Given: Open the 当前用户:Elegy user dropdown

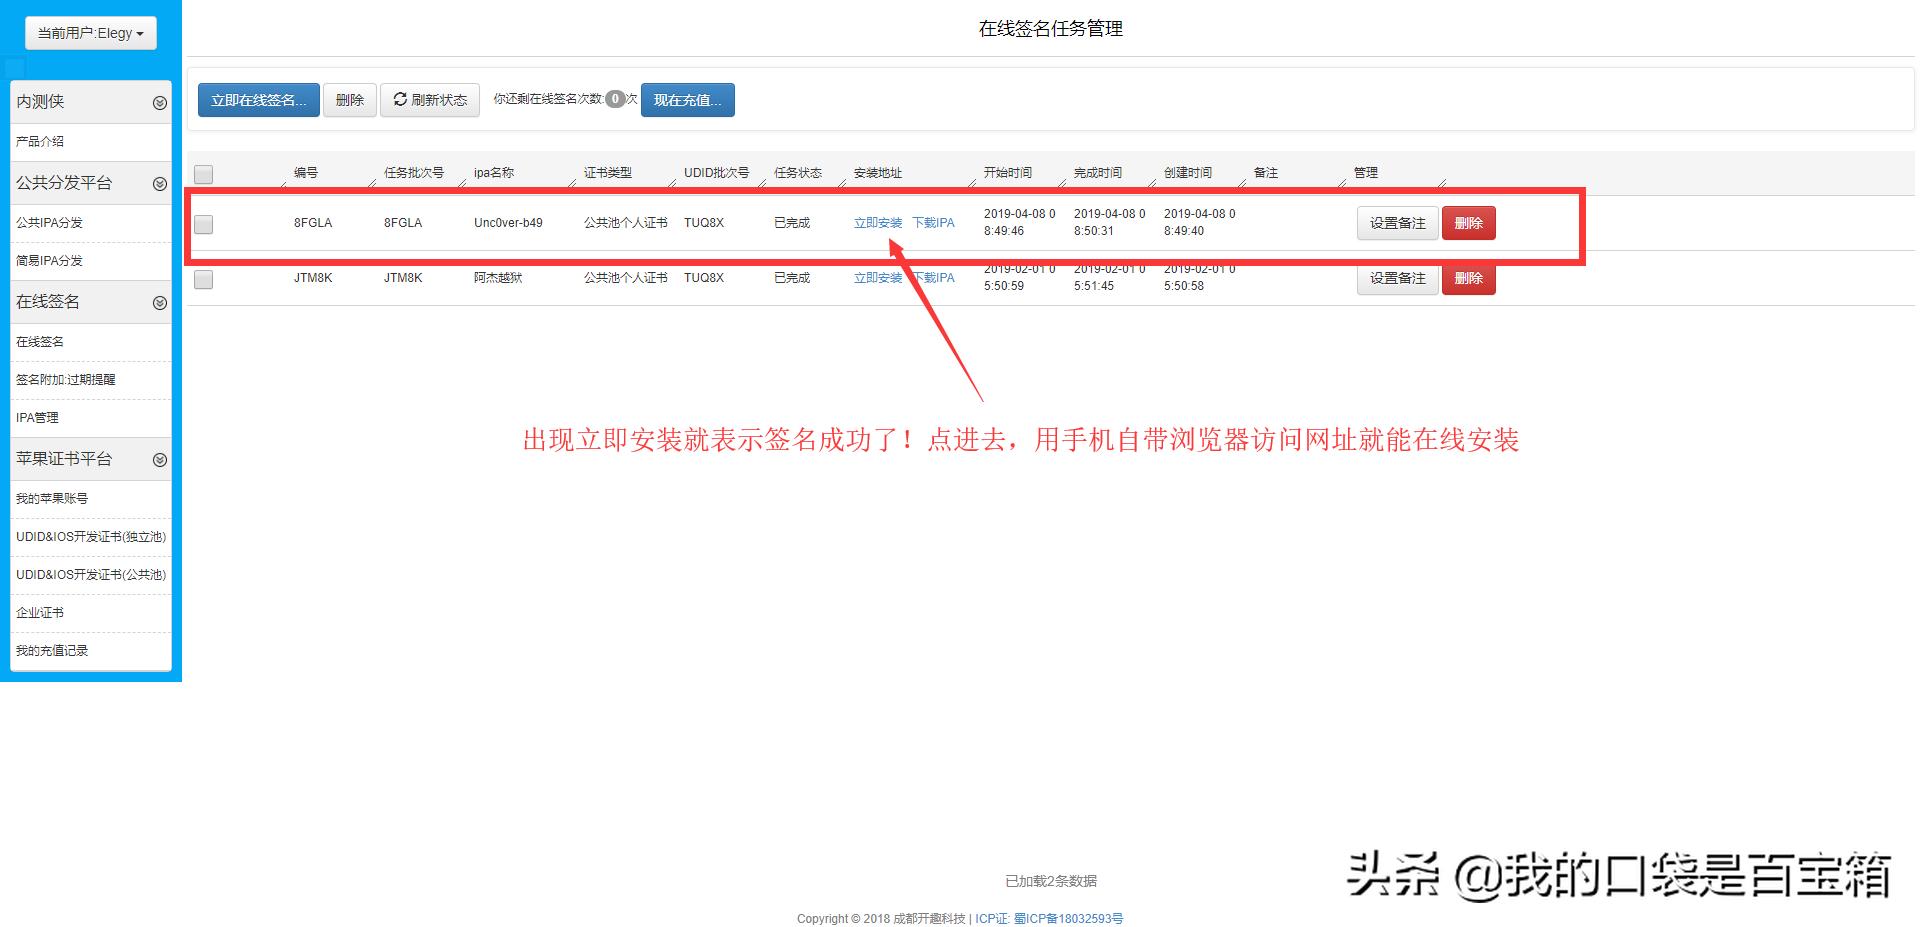Looking at the screenshot, I should point(90,32).
